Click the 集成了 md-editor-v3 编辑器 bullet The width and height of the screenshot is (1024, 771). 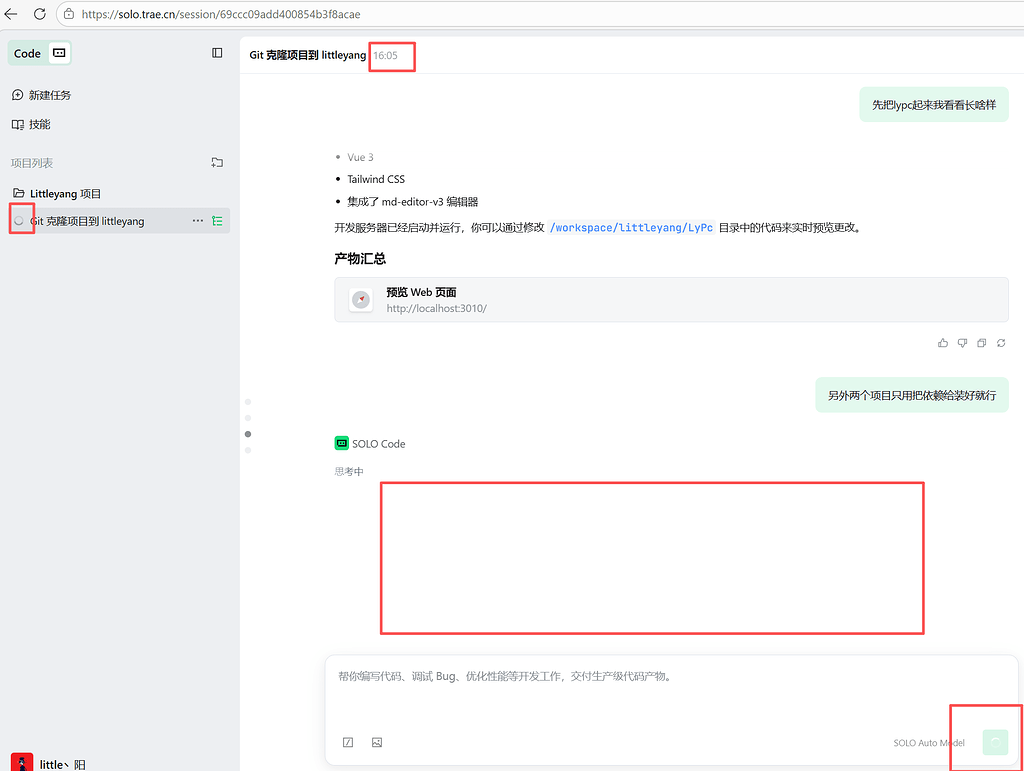tap(413, 202)
